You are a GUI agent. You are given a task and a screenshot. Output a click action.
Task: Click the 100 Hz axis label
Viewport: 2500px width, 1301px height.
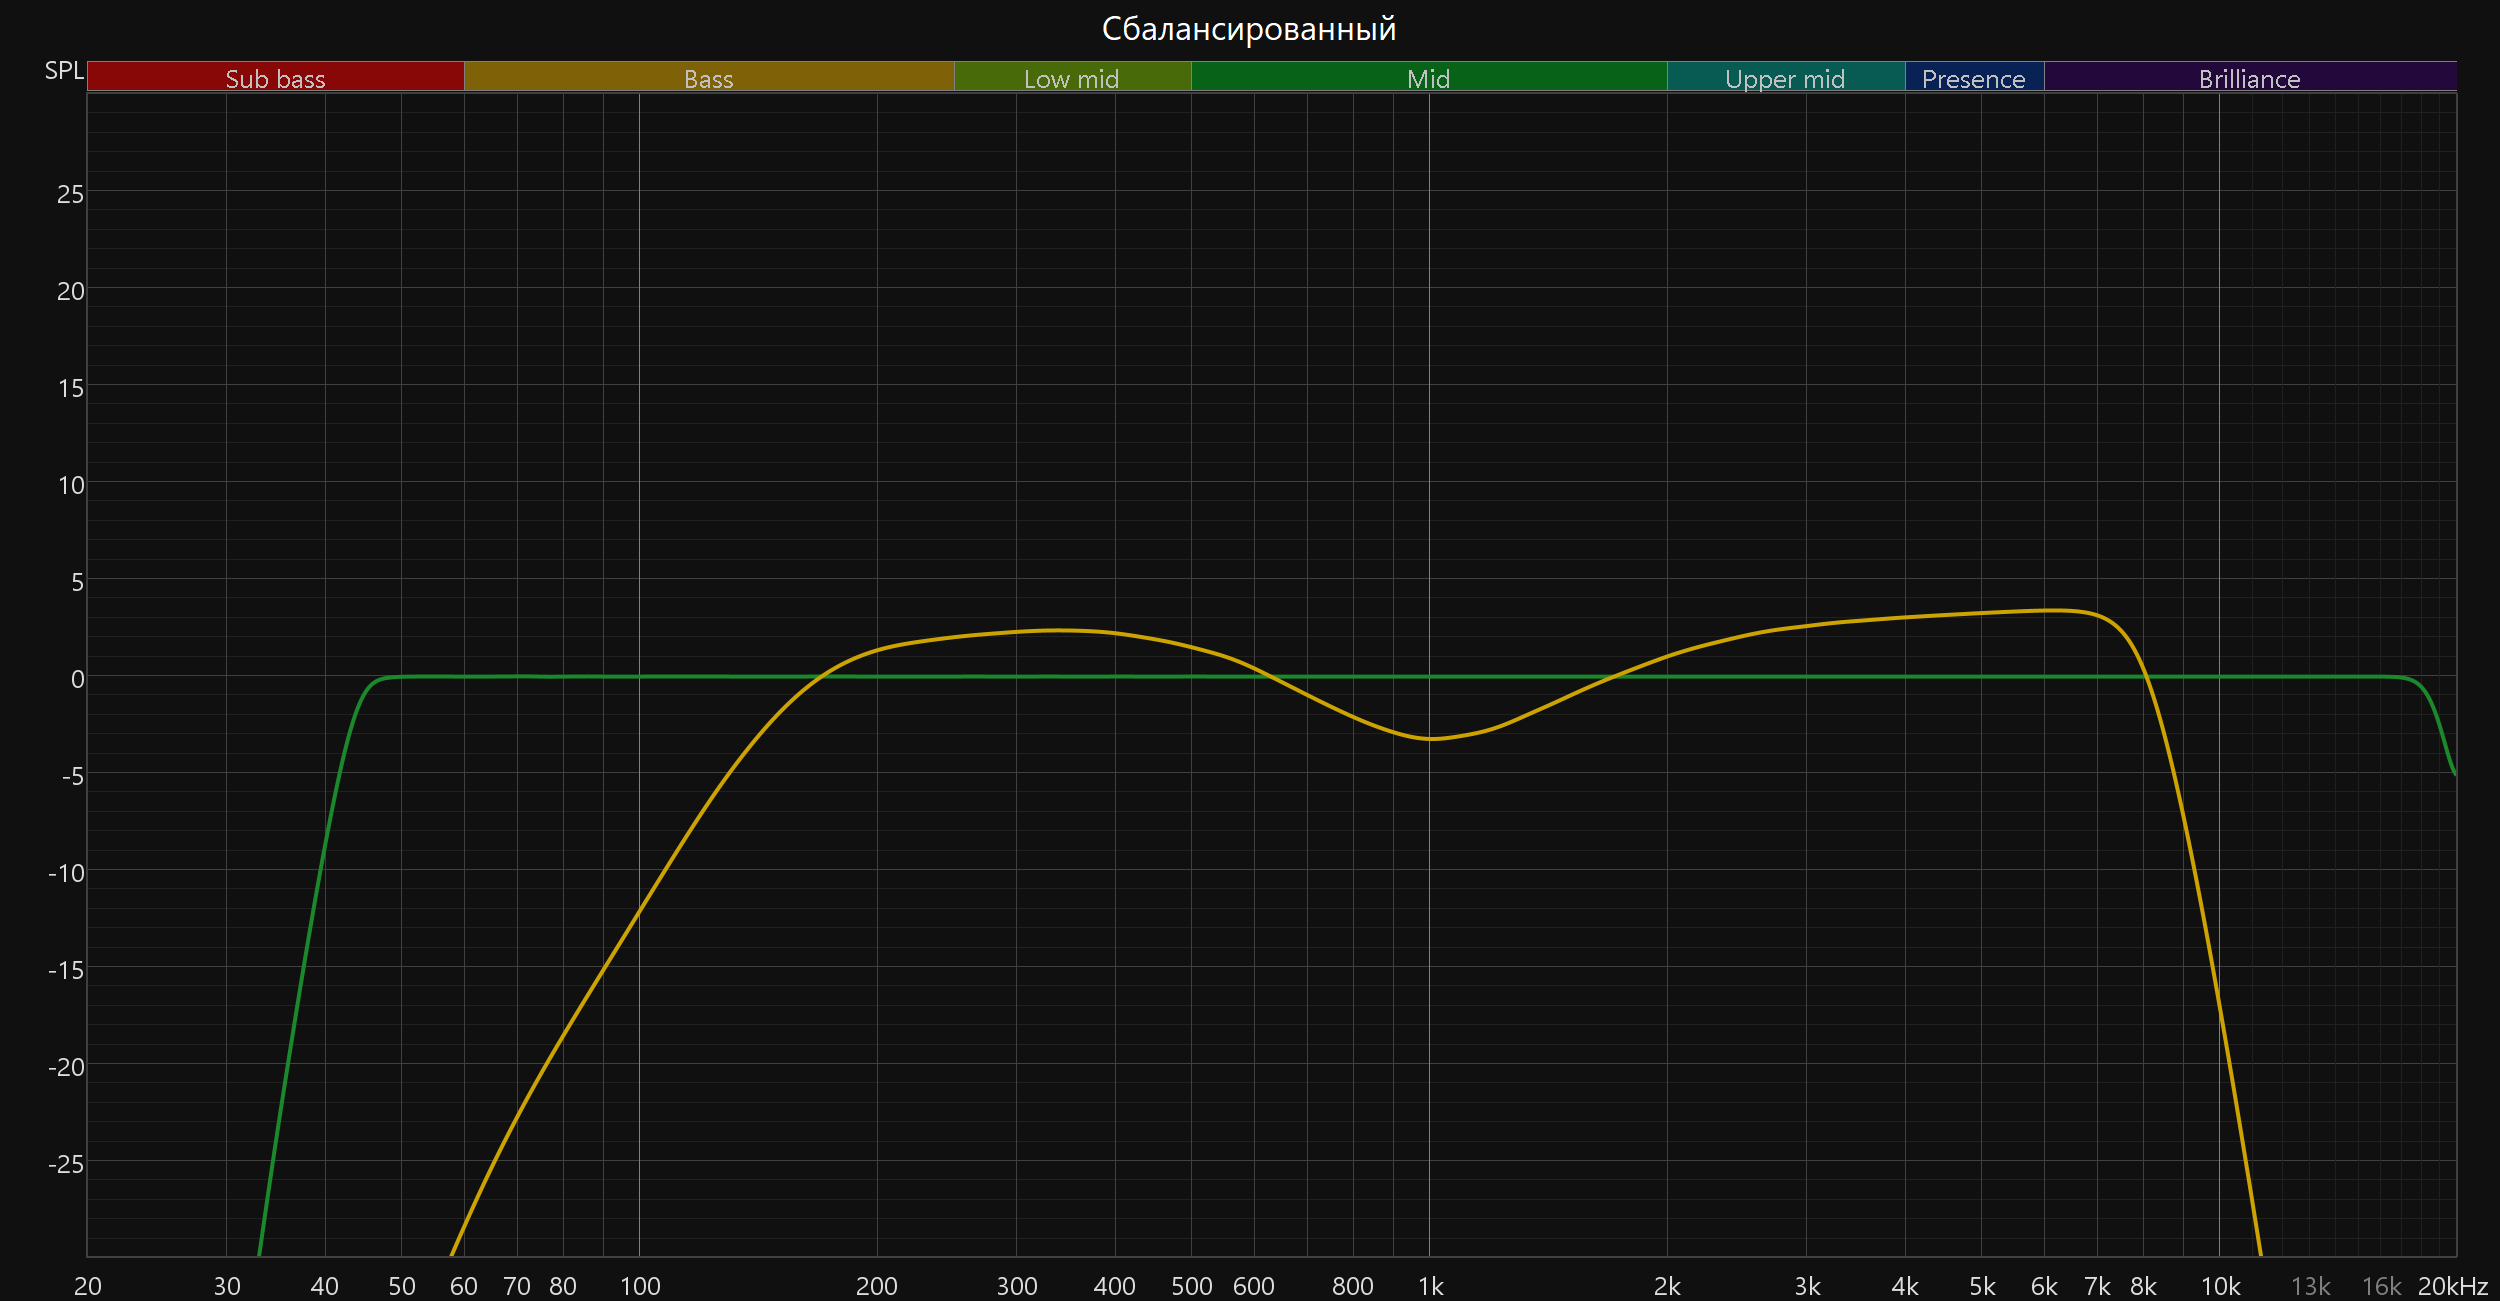pos(640,1286)
